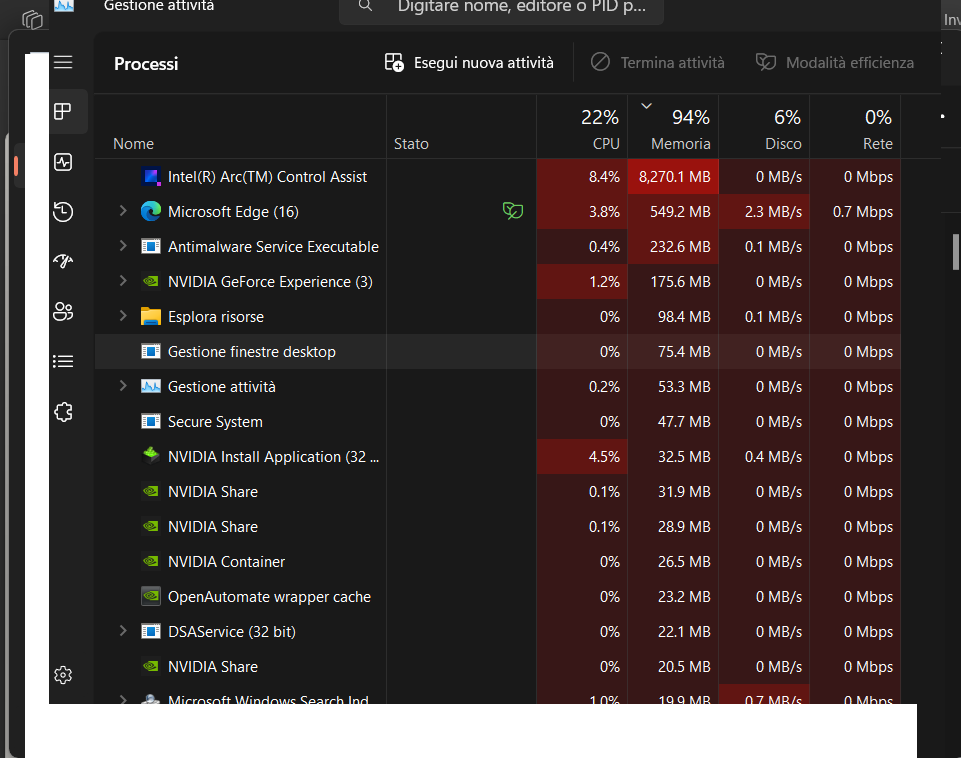961x758 pixels.
Task: Click the 8,270.1 MB memory value
Action: point(674,177)
